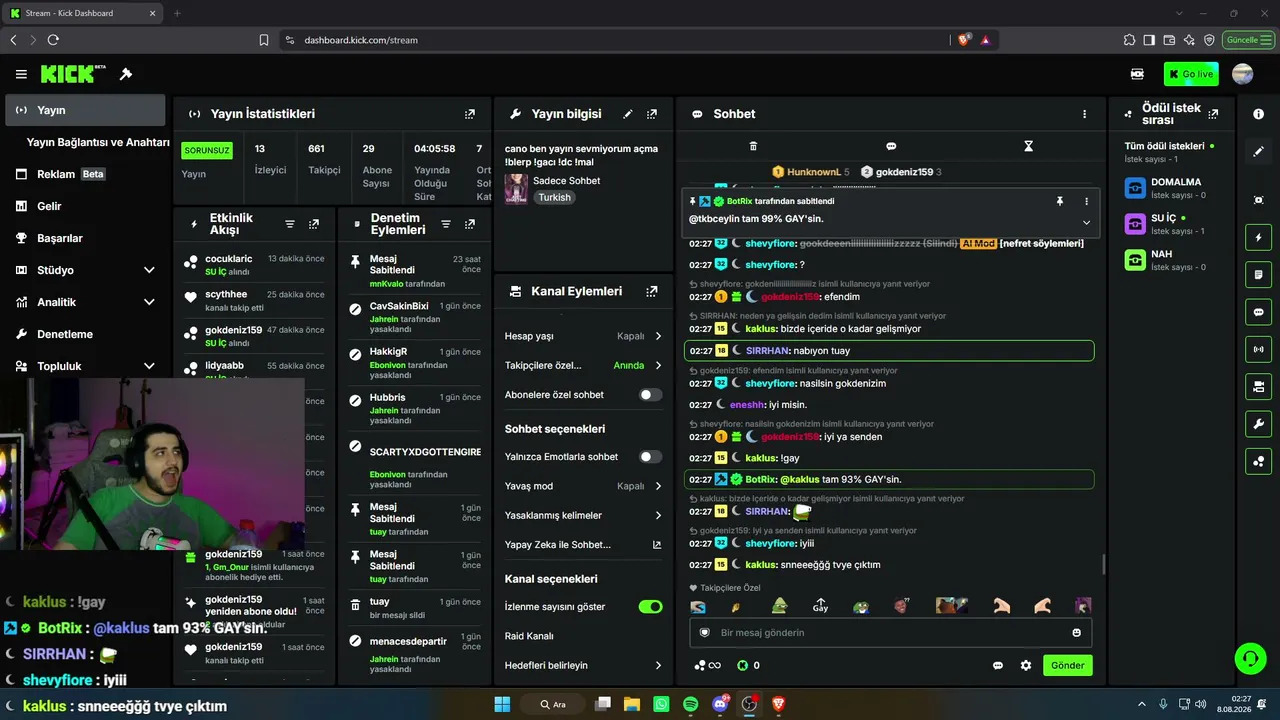Send the message with Gönder button
Viewport: 1280px width, 720px height.
(x=1067, y=665)
